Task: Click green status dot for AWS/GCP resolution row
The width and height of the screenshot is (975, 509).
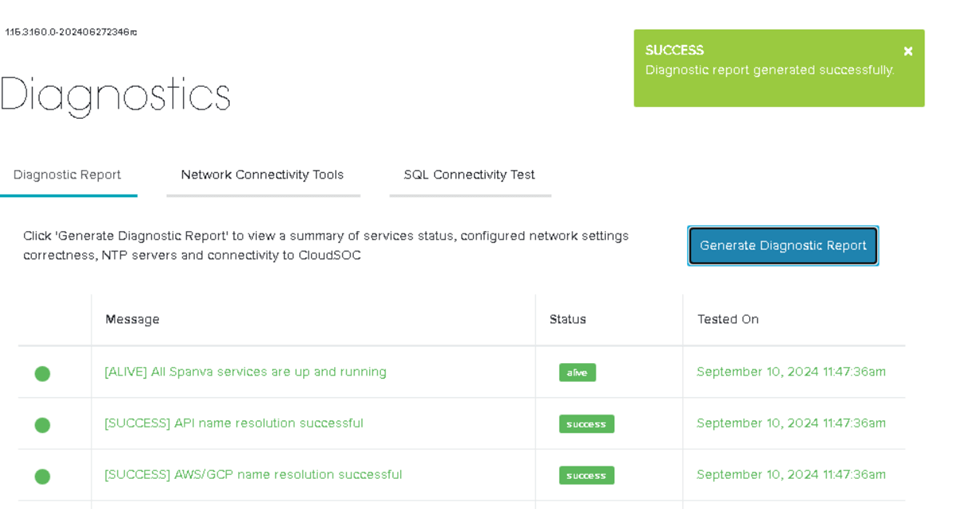Action: [x=42, y=476]
